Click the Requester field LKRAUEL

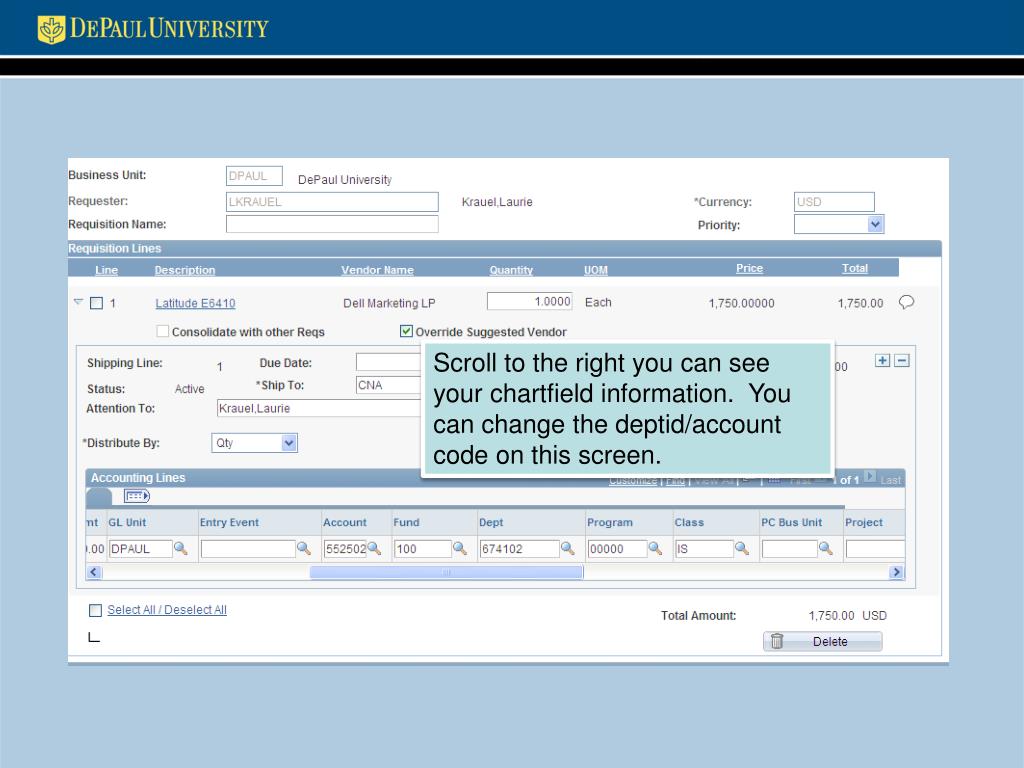point(332,202)
